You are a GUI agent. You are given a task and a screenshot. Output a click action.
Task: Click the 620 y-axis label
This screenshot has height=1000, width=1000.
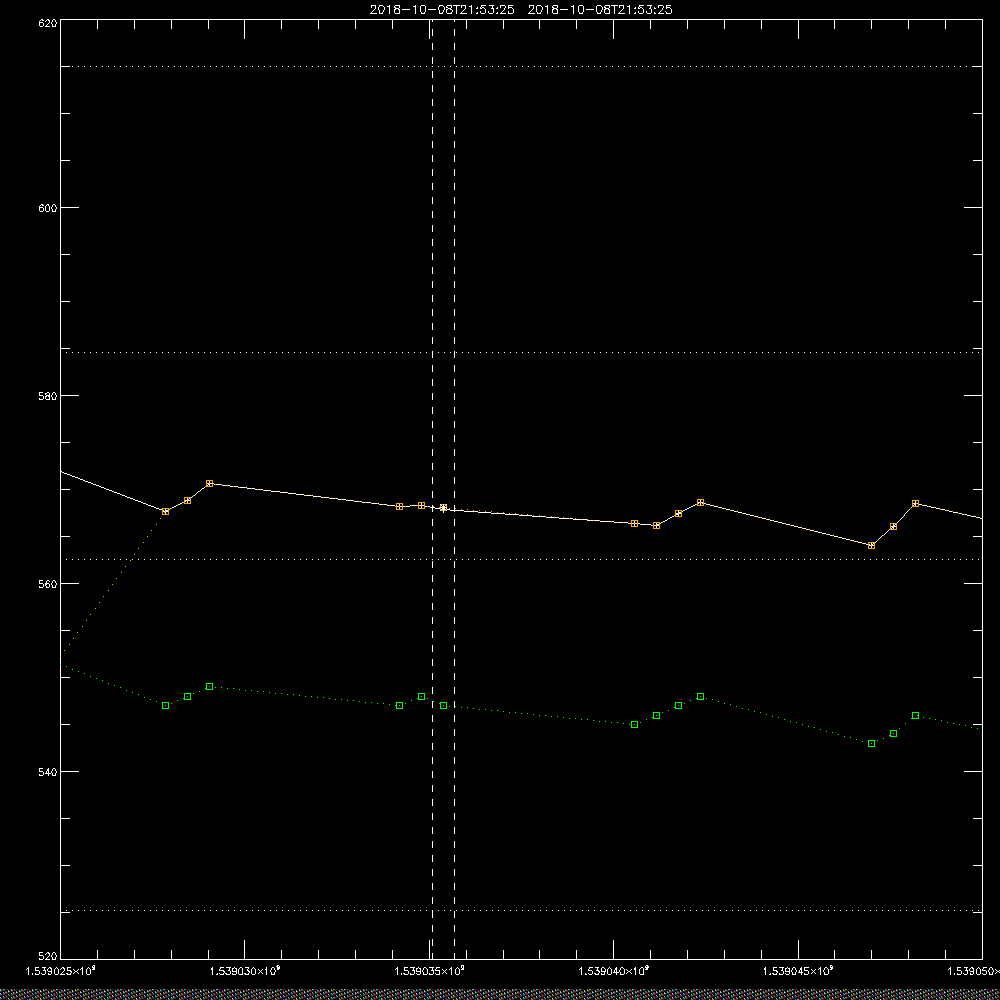(48, 23)
